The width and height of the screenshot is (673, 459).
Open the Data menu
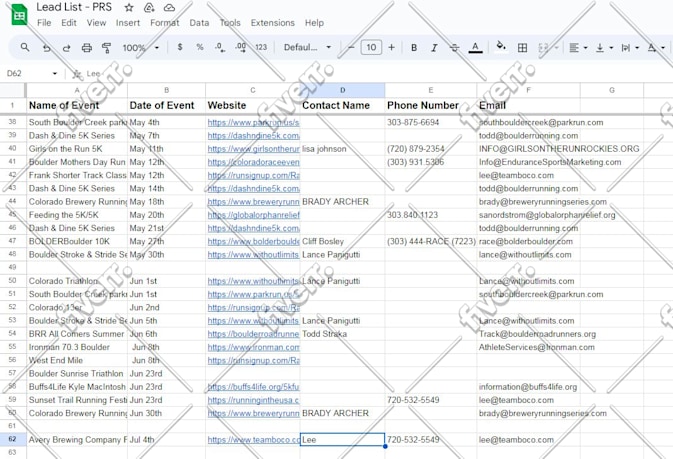tap(199, 23)
